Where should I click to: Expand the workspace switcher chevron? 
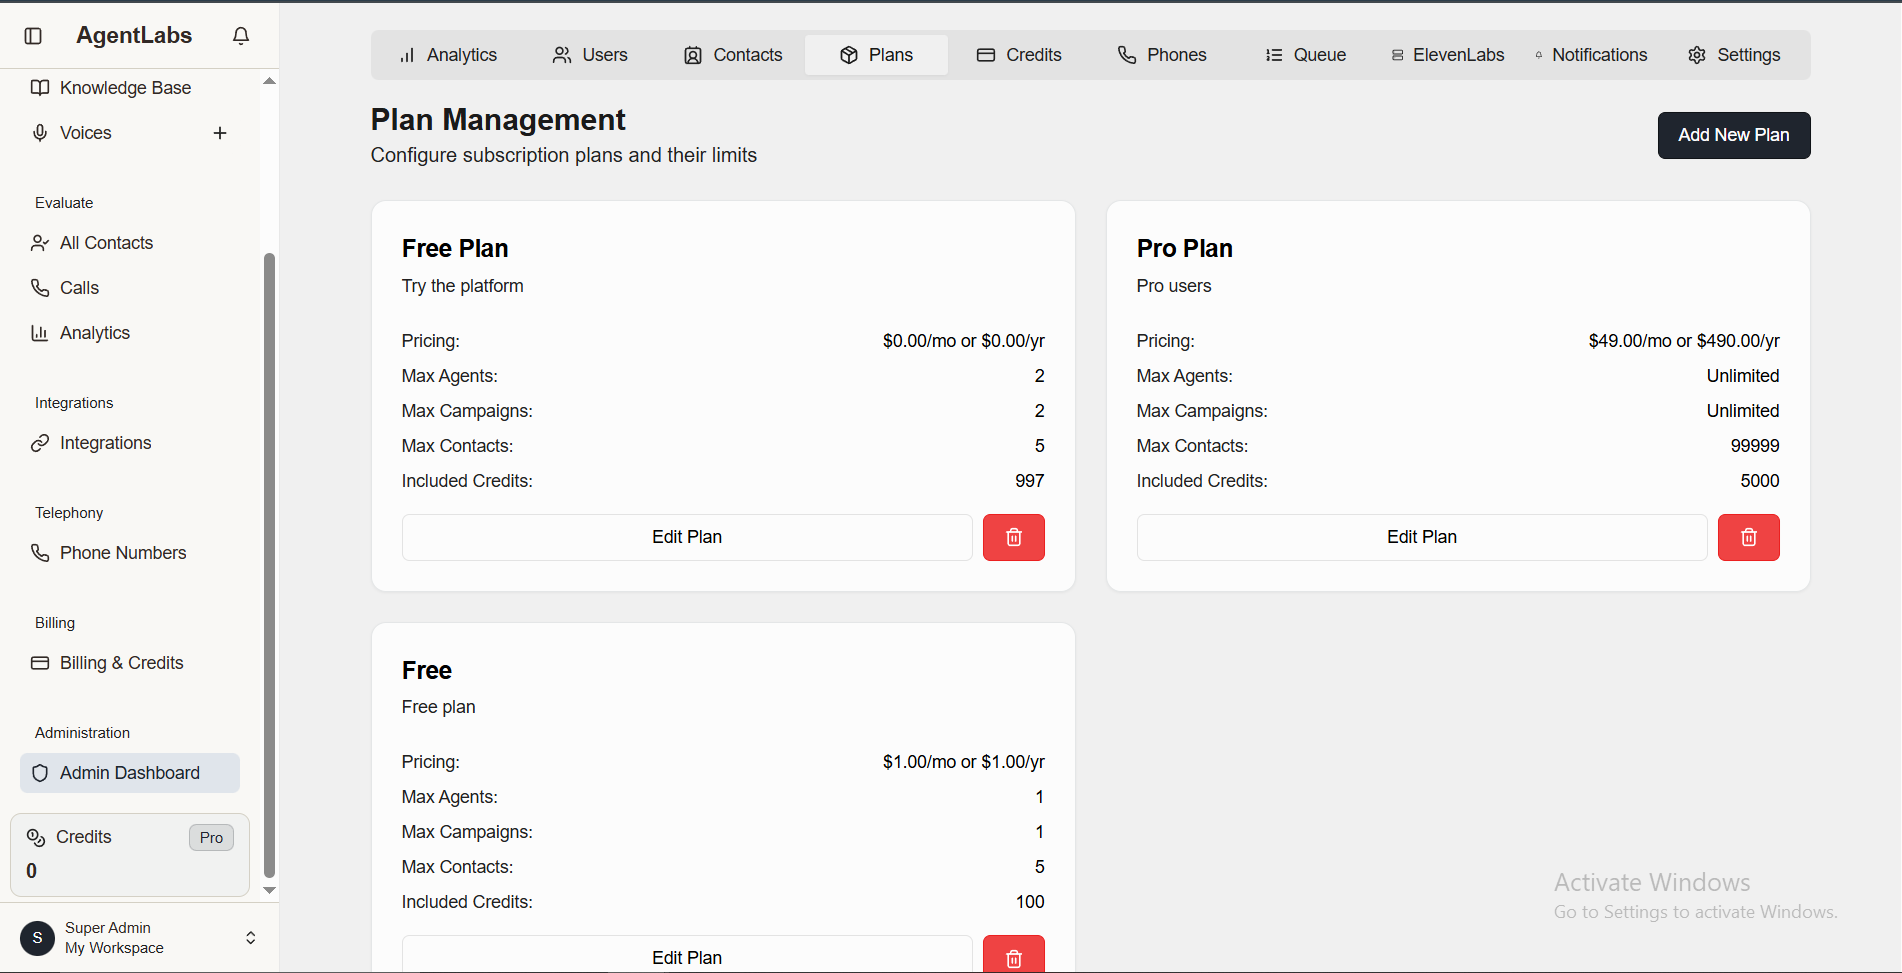250,937
